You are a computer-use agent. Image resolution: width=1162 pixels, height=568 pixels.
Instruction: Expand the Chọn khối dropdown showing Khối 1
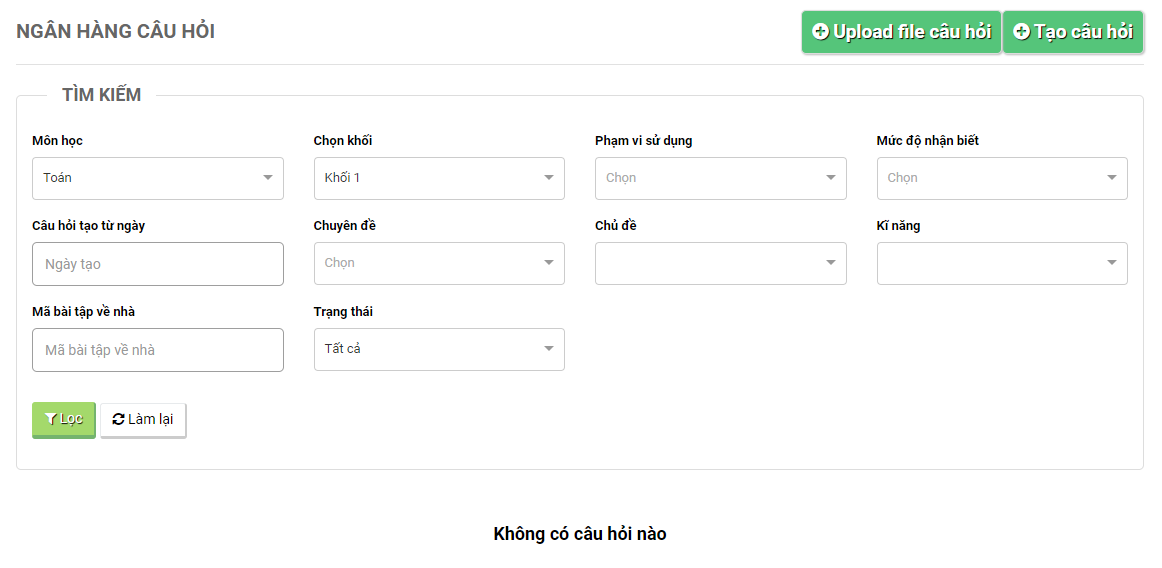[x=438, y=178]
